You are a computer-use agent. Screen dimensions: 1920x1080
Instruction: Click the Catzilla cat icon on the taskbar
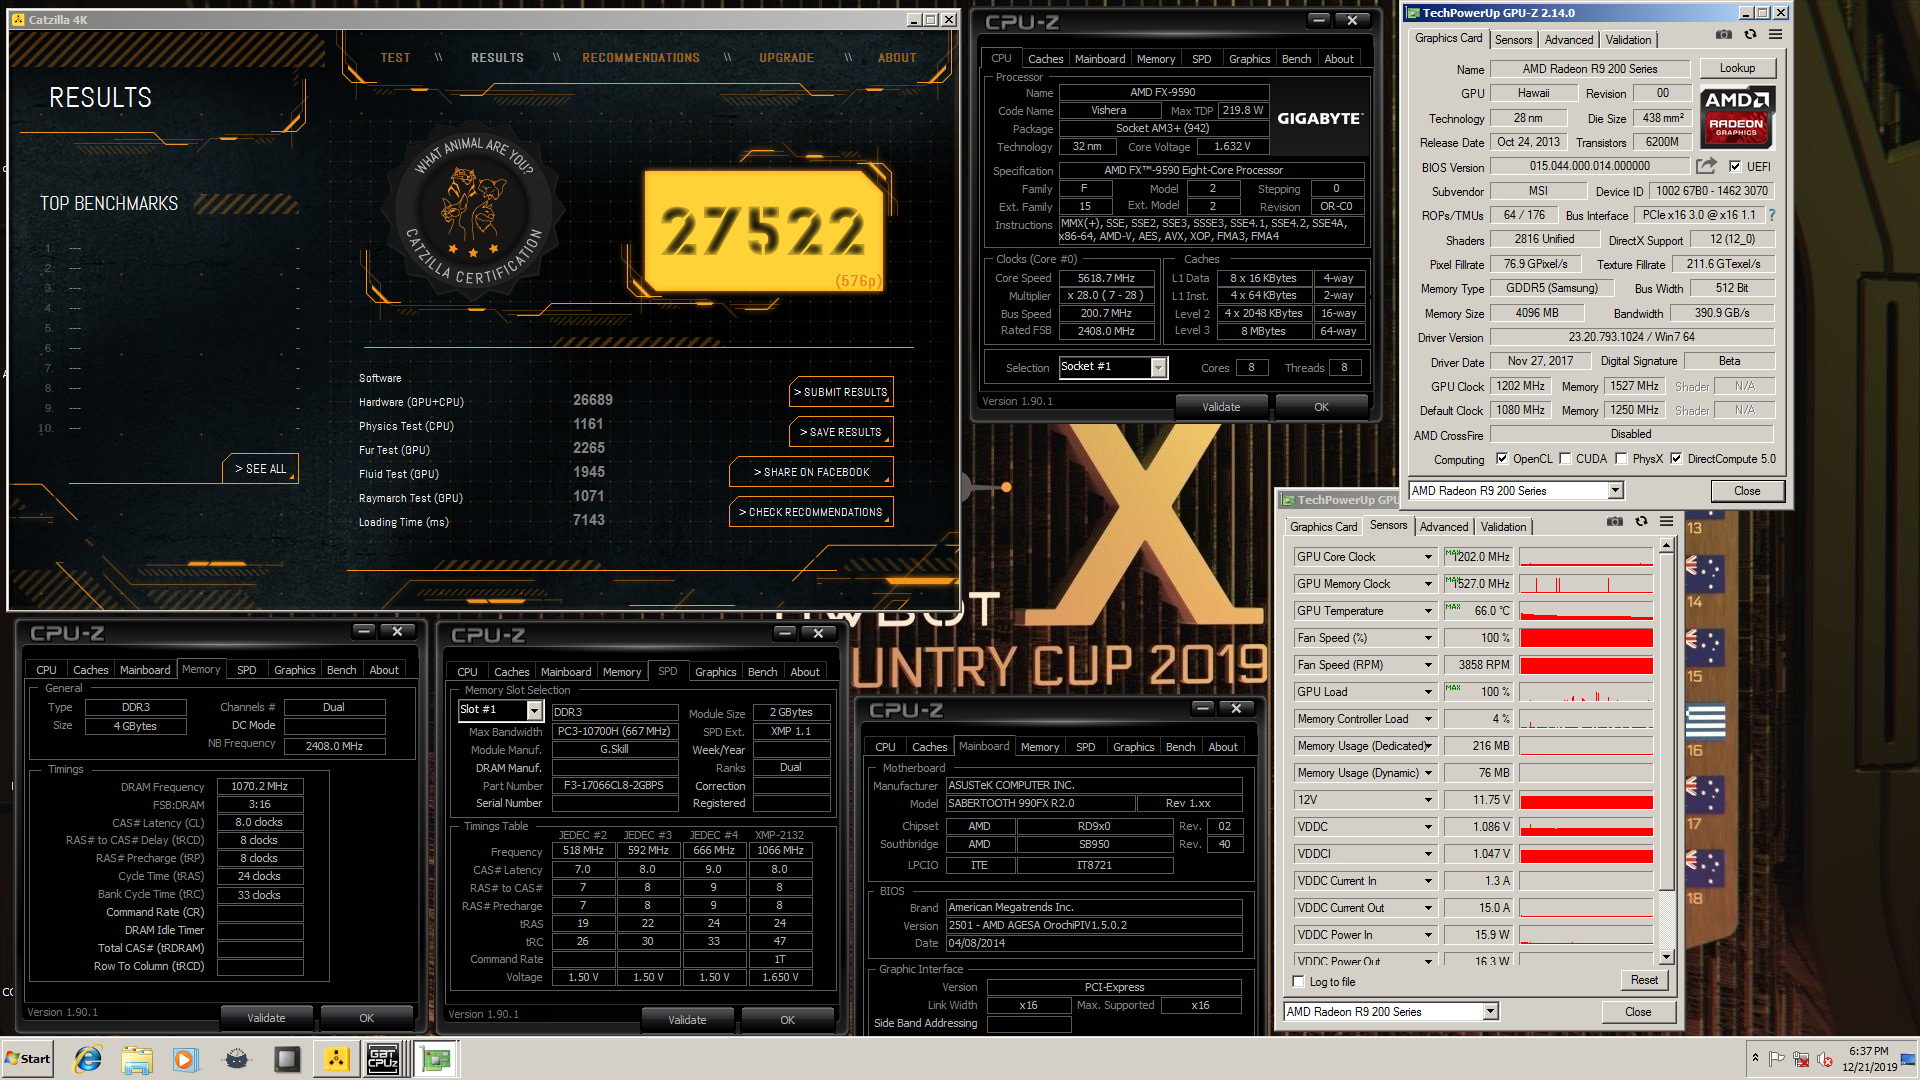click(237, 1059)
